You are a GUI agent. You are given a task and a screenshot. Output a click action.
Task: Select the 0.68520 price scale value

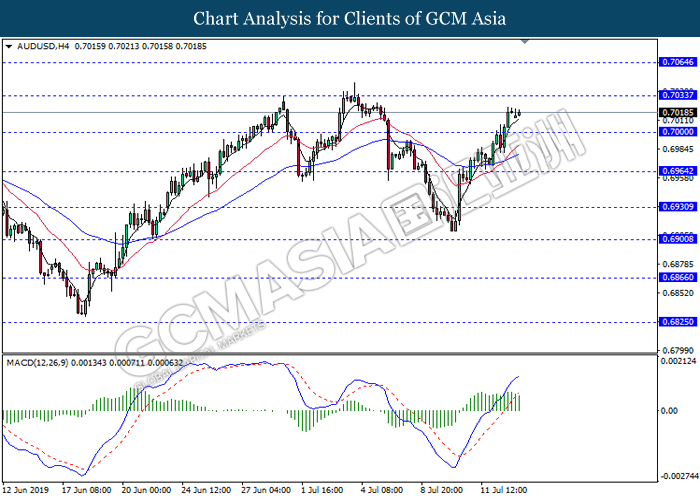click(x=678, y=293)
